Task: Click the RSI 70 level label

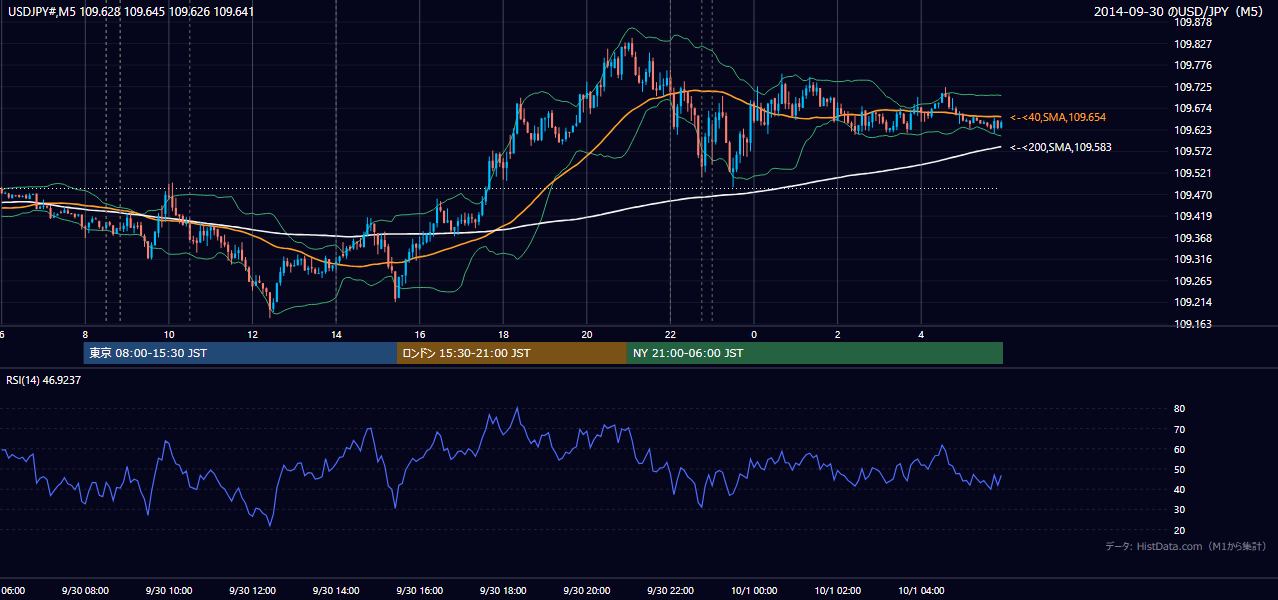Action: (x=1179, y=429)
